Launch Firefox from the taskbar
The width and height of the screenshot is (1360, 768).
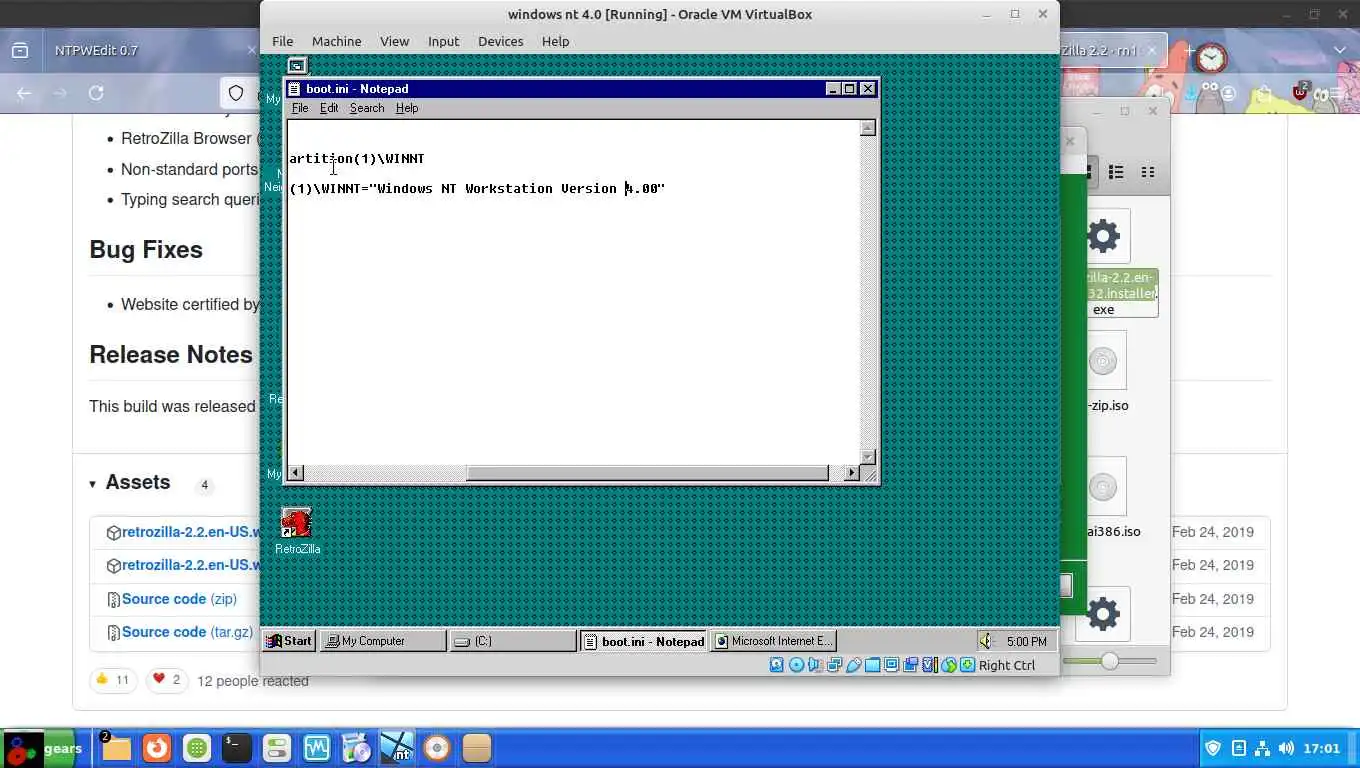(156, 748)
